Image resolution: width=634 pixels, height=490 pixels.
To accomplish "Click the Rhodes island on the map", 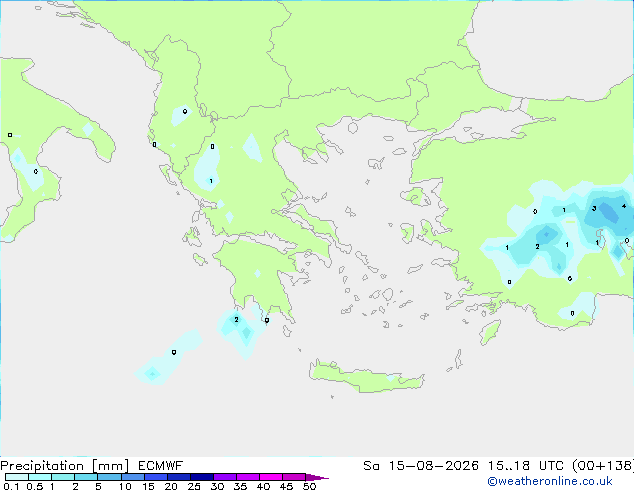I will click(x=490, y=332).
